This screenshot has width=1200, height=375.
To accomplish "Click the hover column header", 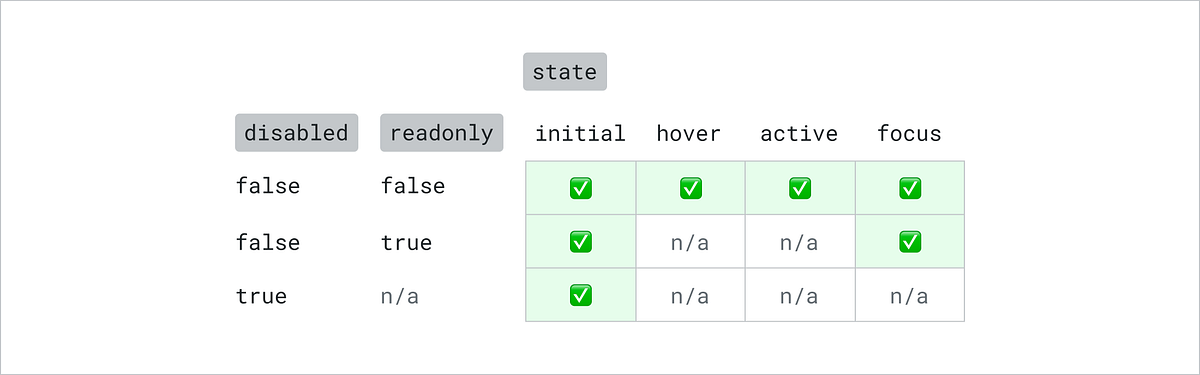I will [x=688, y=133].
